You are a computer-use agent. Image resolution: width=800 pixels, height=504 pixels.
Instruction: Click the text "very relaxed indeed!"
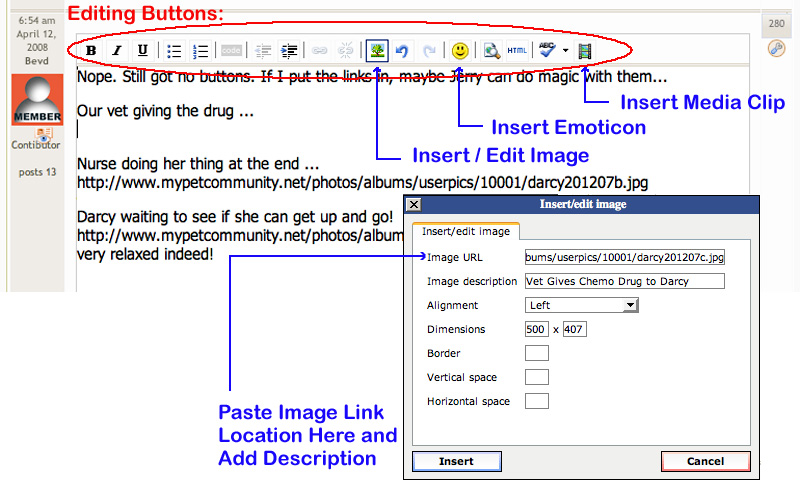(x=145, y=254)
